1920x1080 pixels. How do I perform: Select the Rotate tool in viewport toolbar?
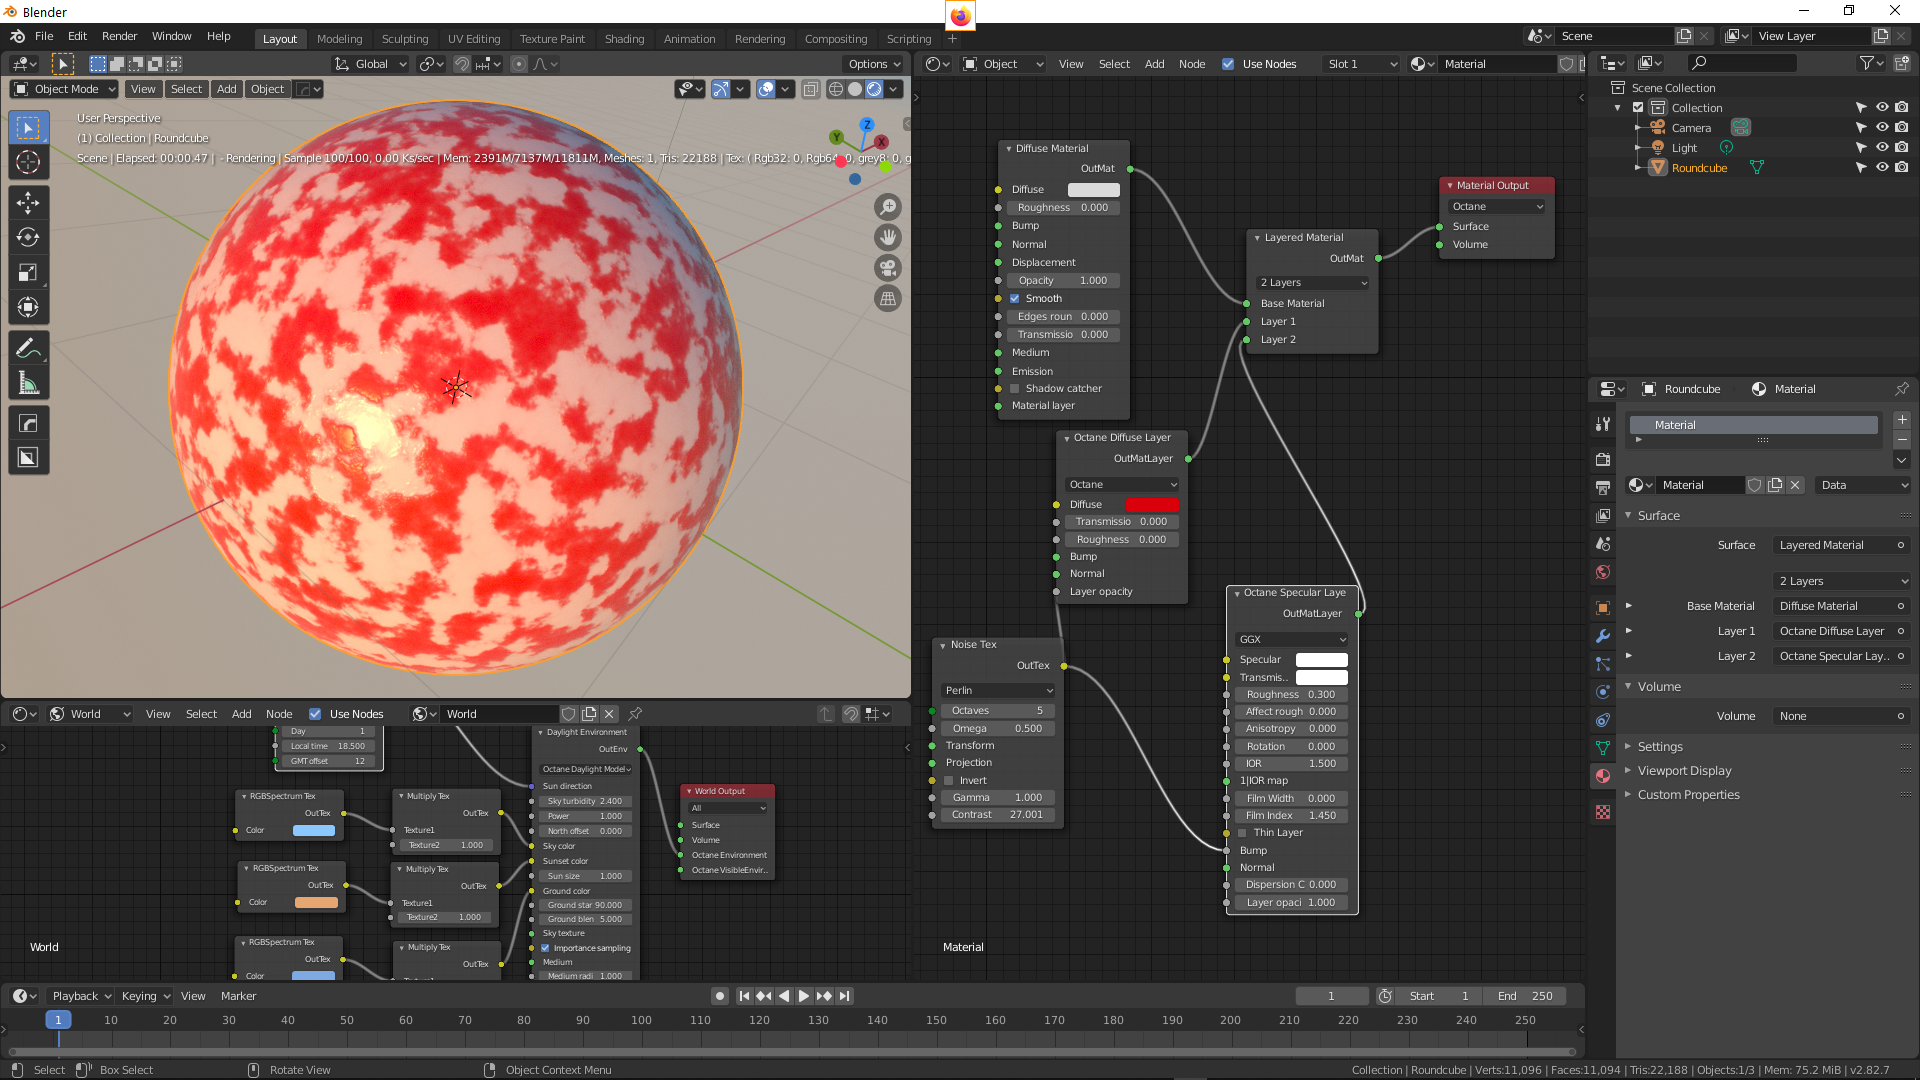28,237
